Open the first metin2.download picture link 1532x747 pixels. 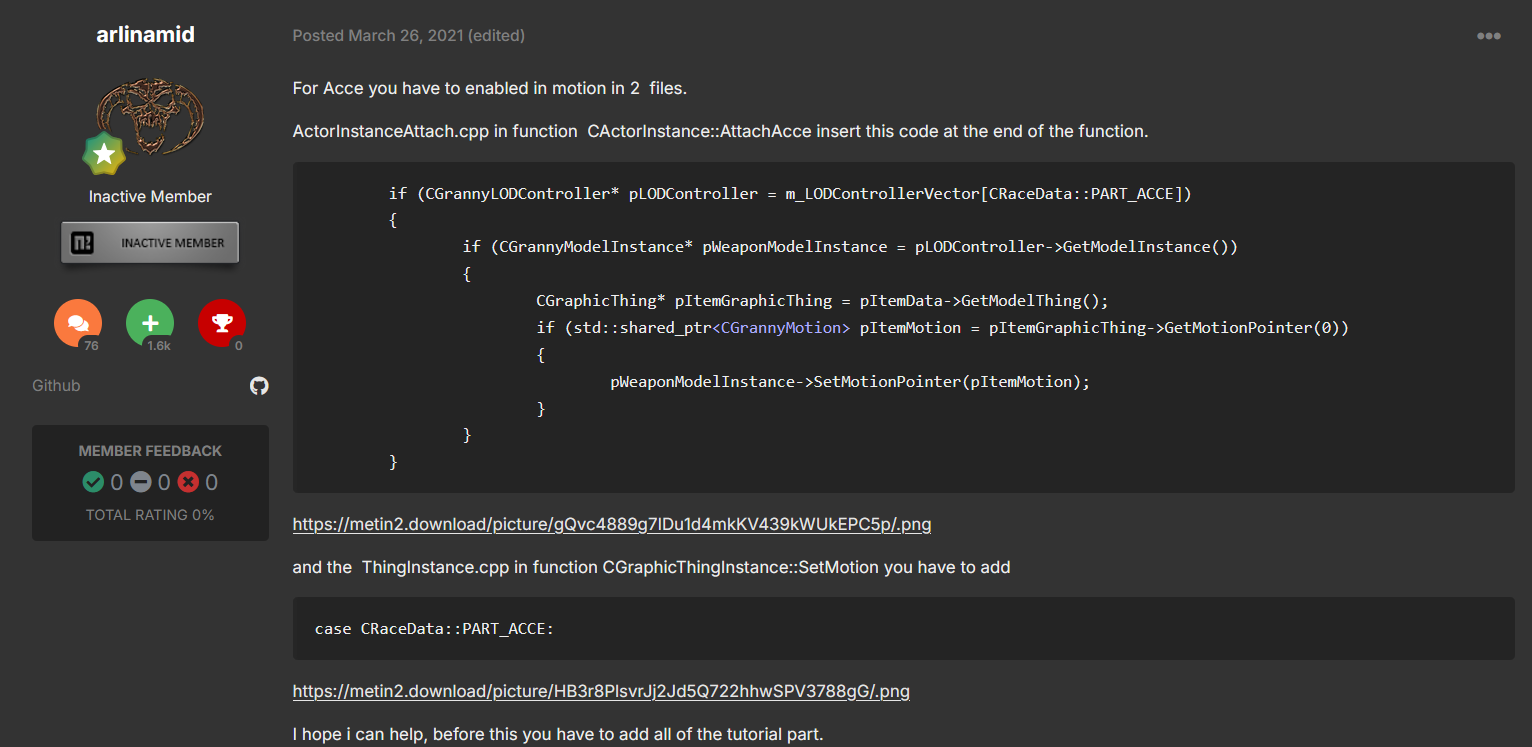coord(611,524)
